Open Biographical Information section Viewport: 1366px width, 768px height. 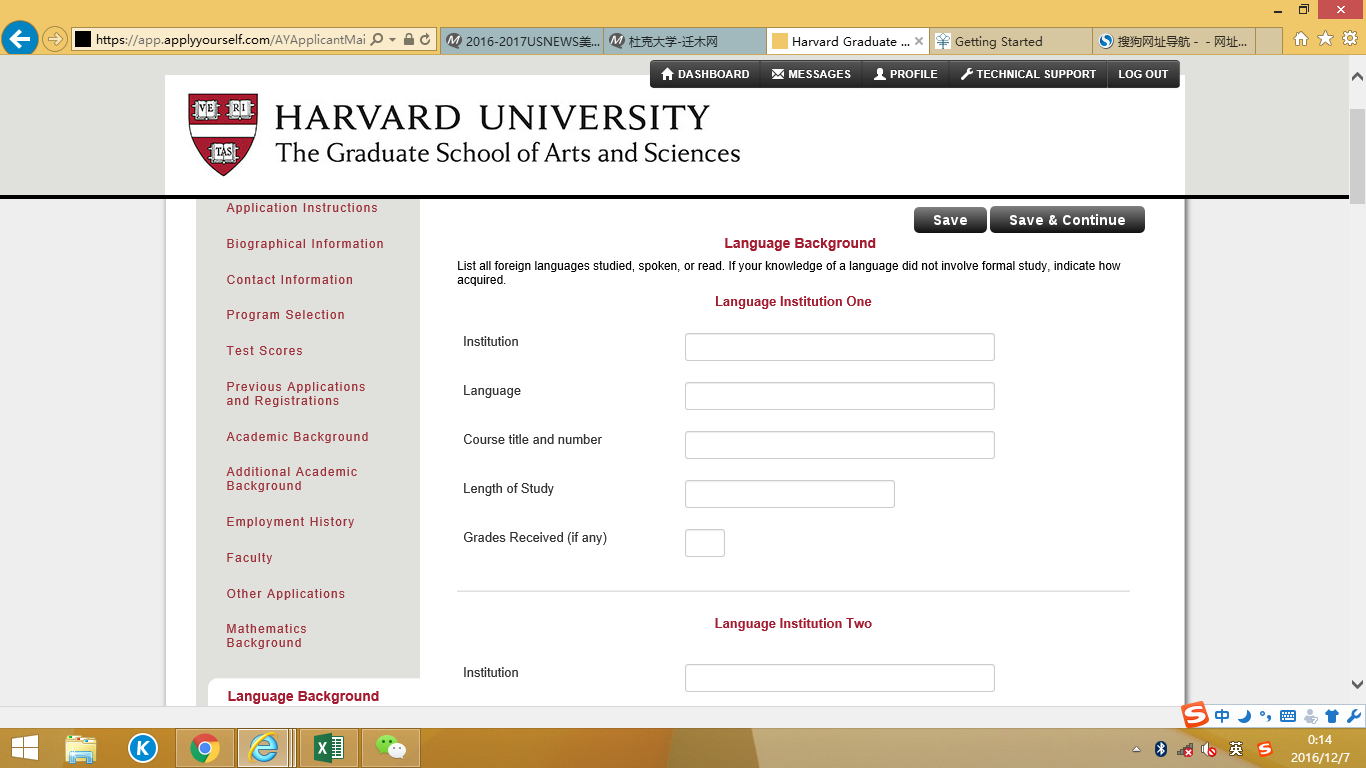[305, 244]
